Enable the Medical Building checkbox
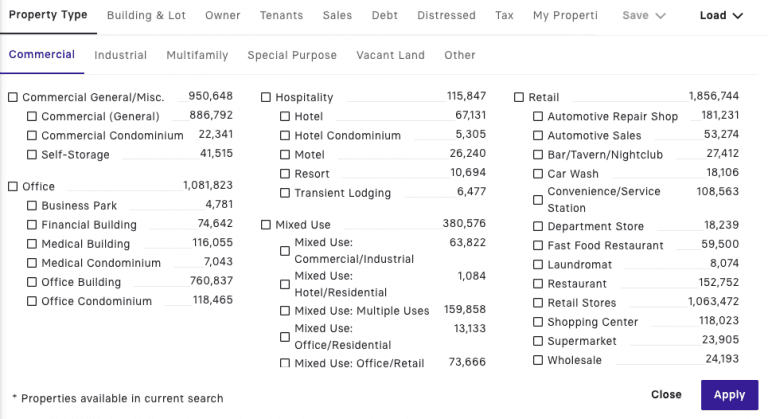 [x=32, y=244]
